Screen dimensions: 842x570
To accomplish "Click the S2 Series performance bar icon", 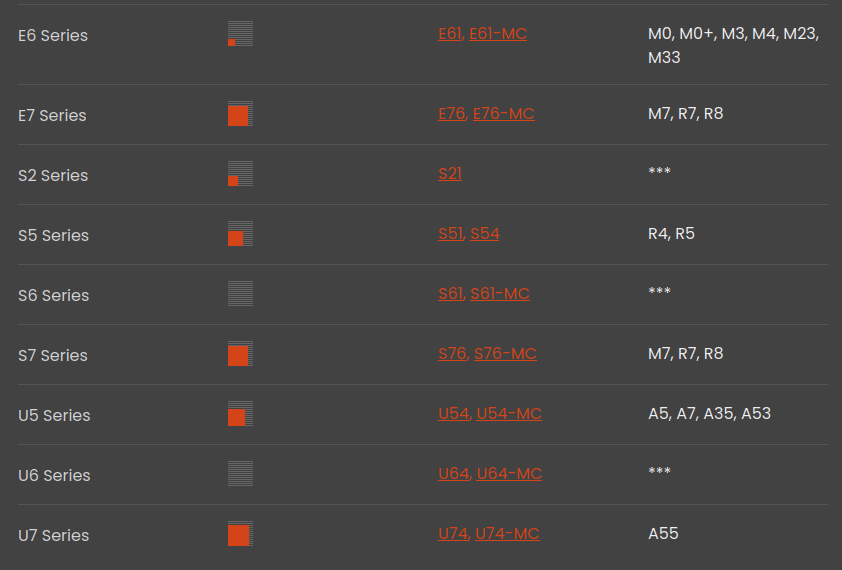I will (240, 174).
